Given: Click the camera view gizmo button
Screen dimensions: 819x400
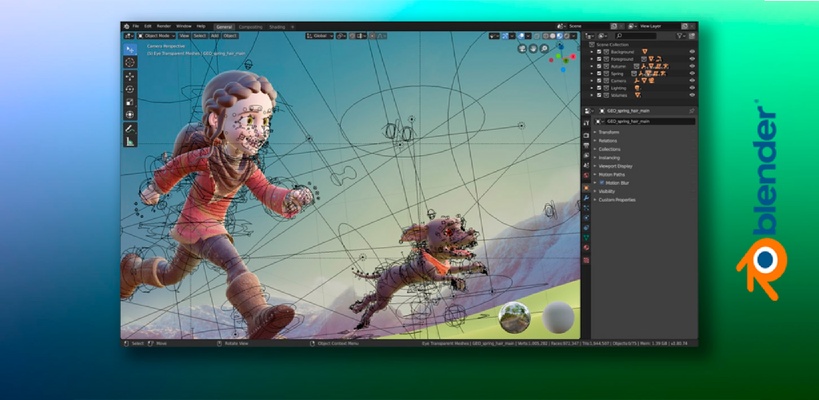Looking at the screenshot, I should click(x=522, y=48).
